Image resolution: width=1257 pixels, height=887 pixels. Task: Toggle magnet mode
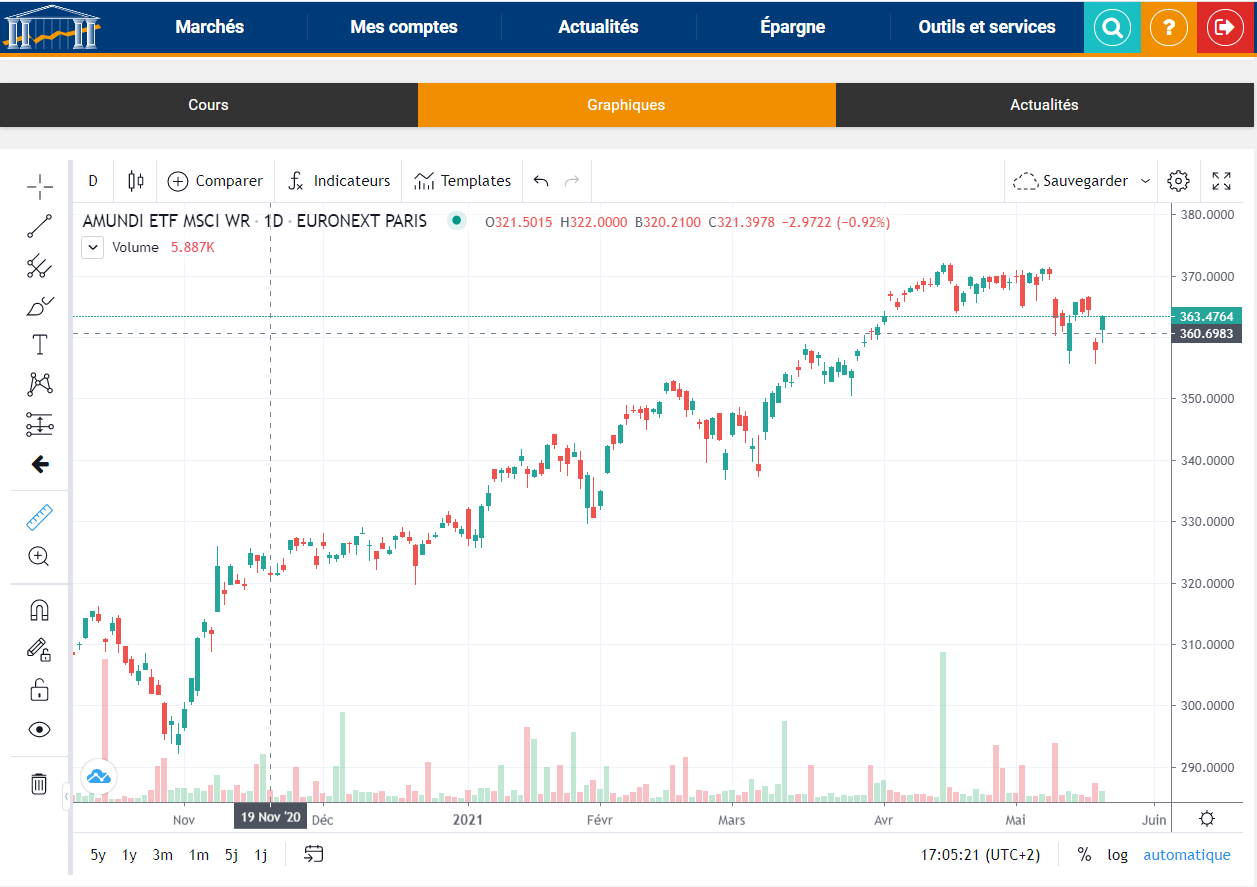tap(40, 611)
